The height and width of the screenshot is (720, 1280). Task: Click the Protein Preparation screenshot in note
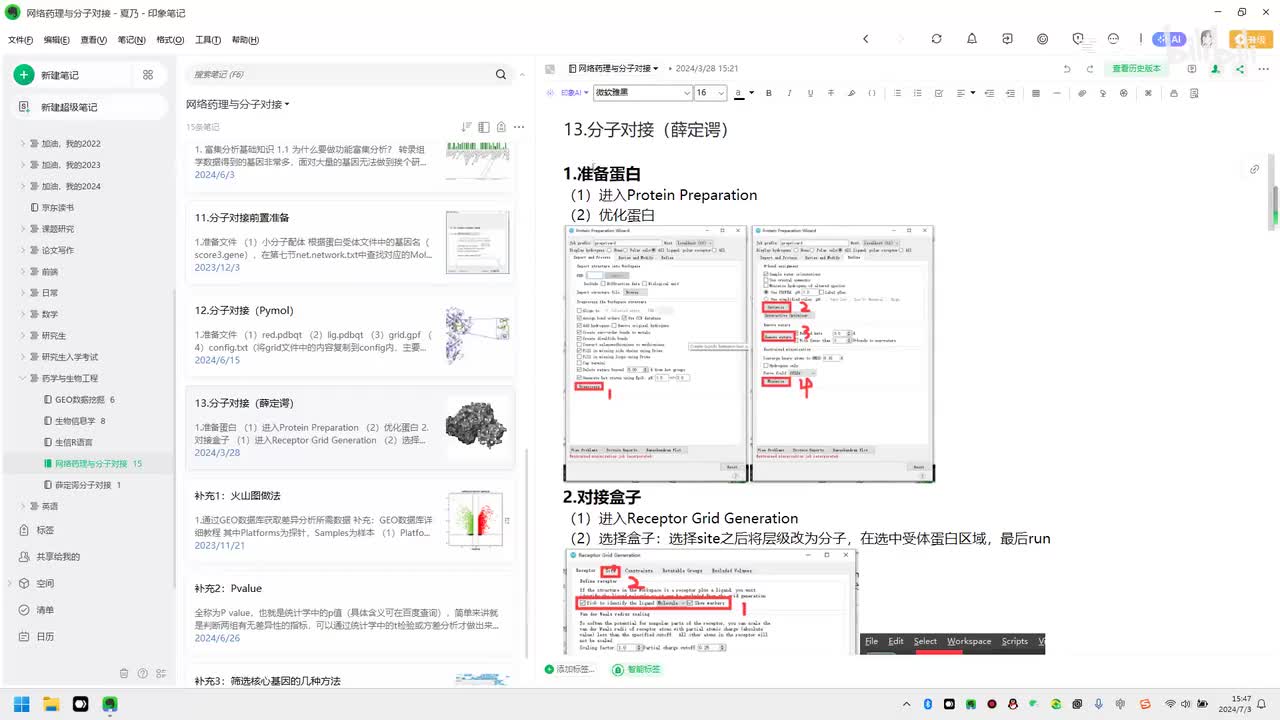(x=749, y=354)
